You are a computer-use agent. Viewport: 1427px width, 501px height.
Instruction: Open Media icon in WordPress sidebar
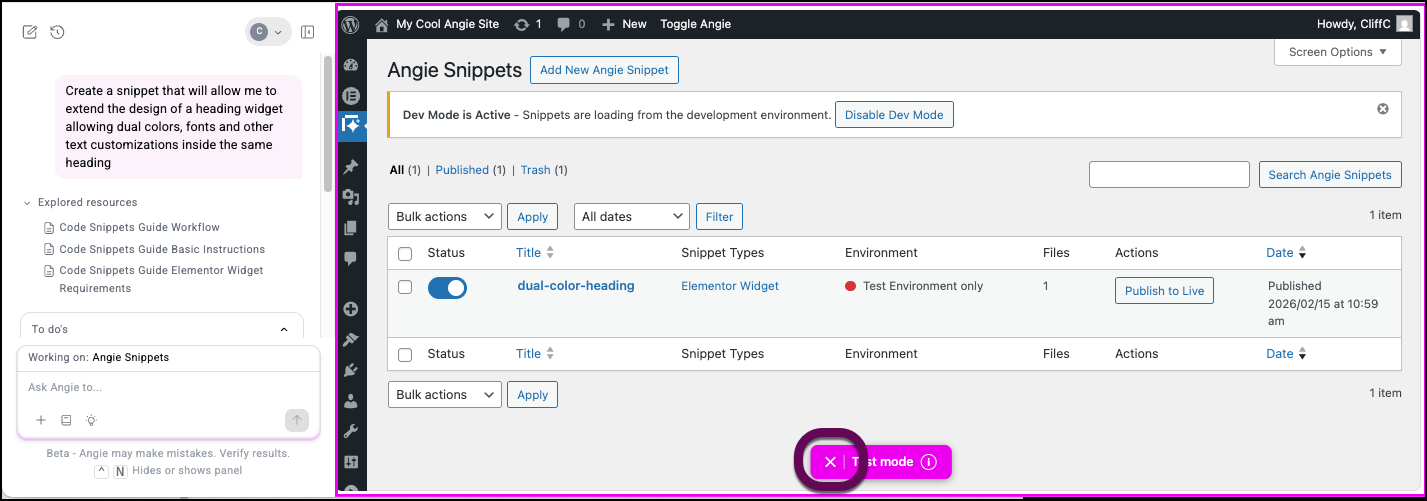pos(351,197)
